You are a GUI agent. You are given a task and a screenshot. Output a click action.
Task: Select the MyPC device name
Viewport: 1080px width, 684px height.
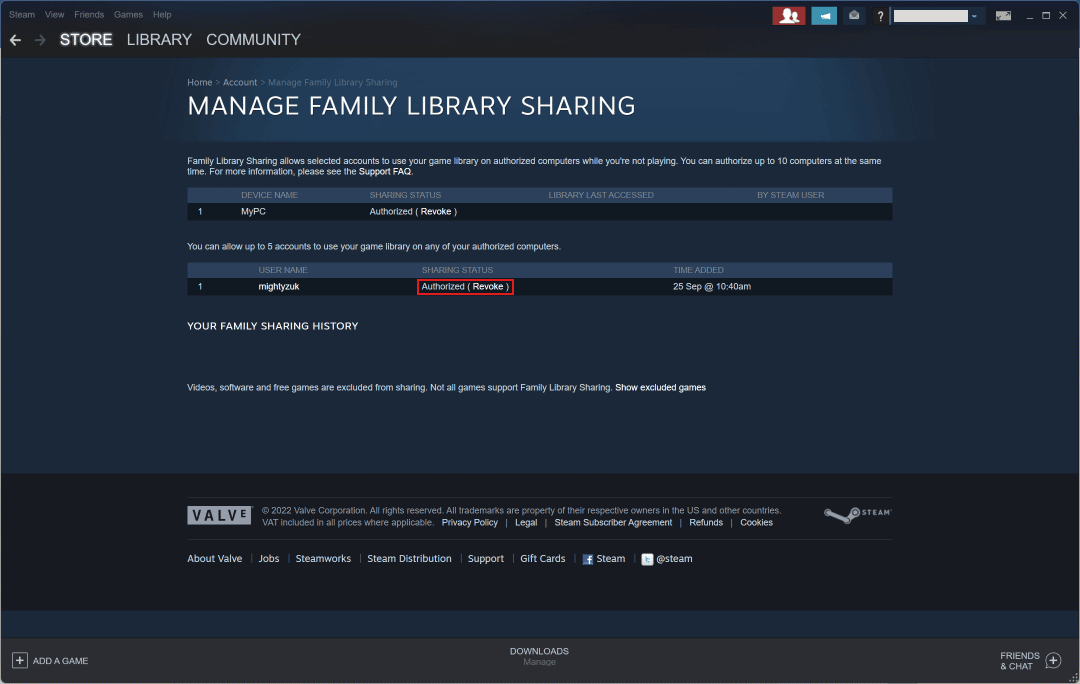pos(253,211)
